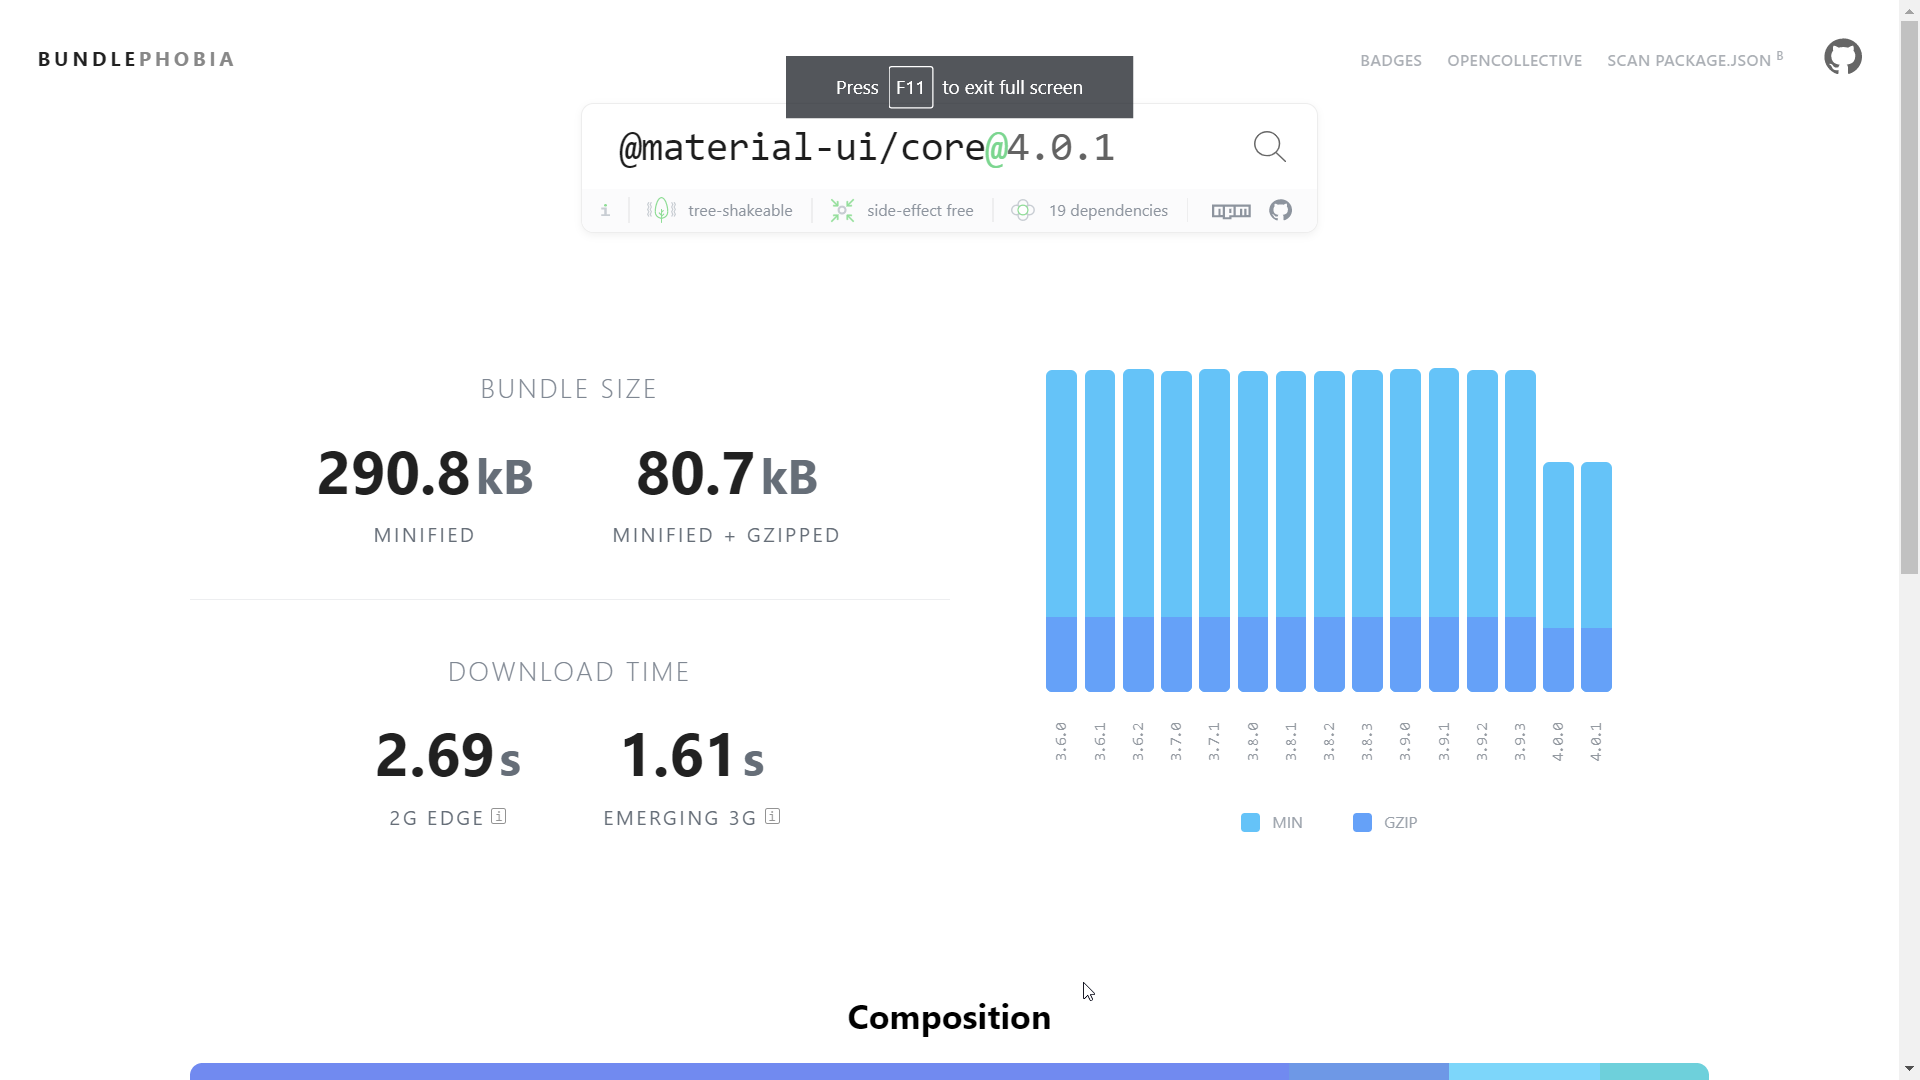Open the BADGES menu item
The image size is (1920, 1080).
1391,60
